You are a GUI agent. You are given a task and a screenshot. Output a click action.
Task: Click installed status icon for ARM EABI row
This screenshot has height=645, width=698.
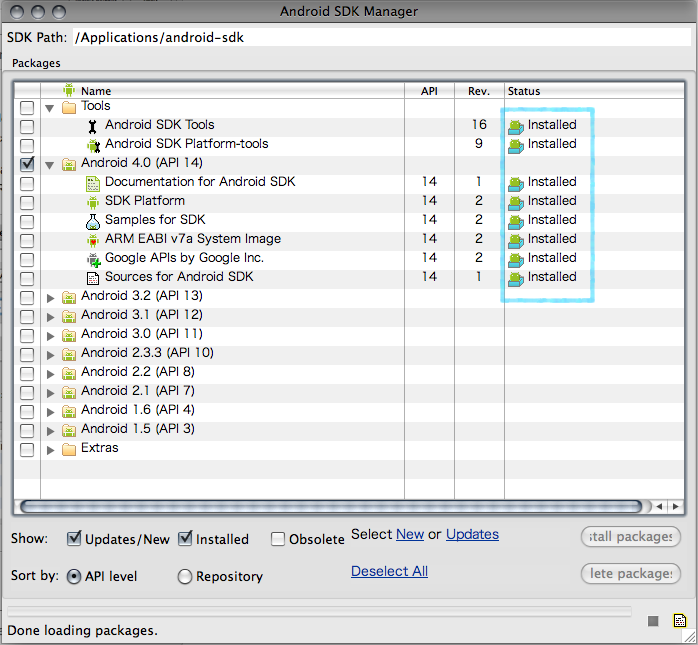[515, 241]
